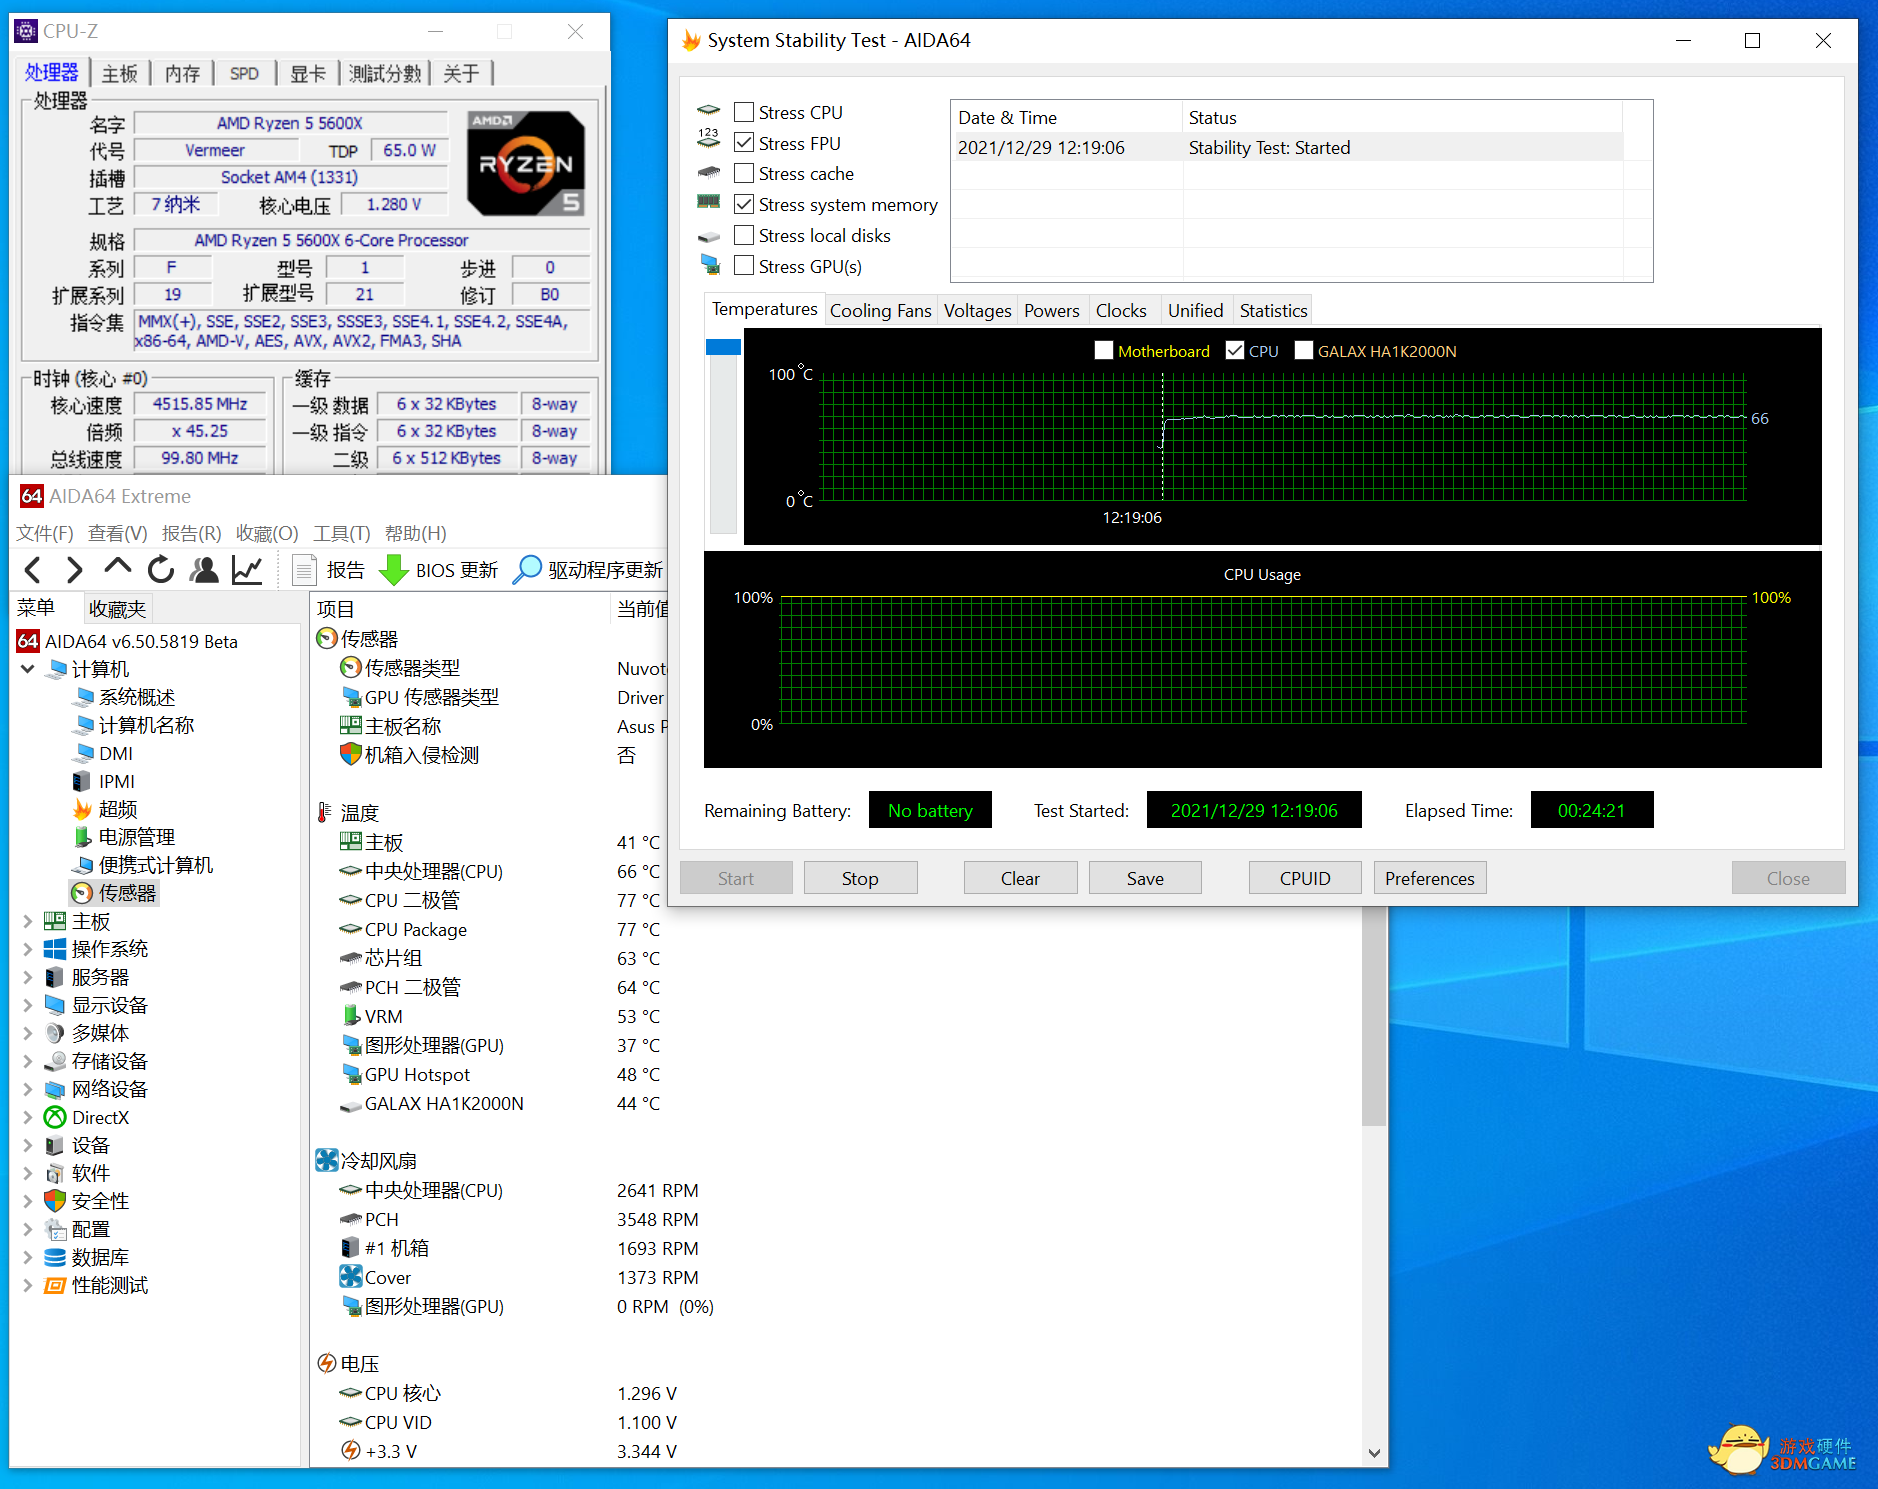Click the forward arrow in AIDA64 toolbar

coord(74,570)
